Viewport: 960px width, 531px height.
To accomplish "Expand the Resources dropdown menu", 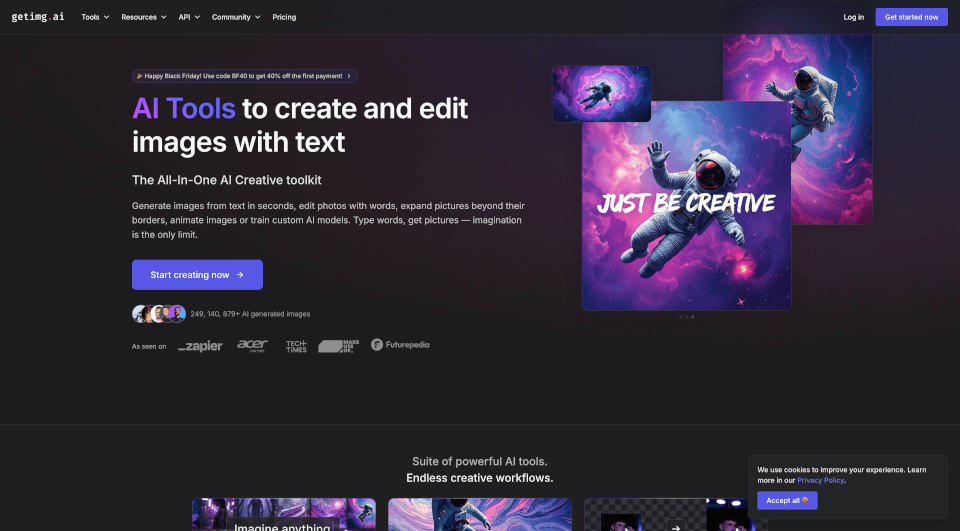I will point(145,17).
